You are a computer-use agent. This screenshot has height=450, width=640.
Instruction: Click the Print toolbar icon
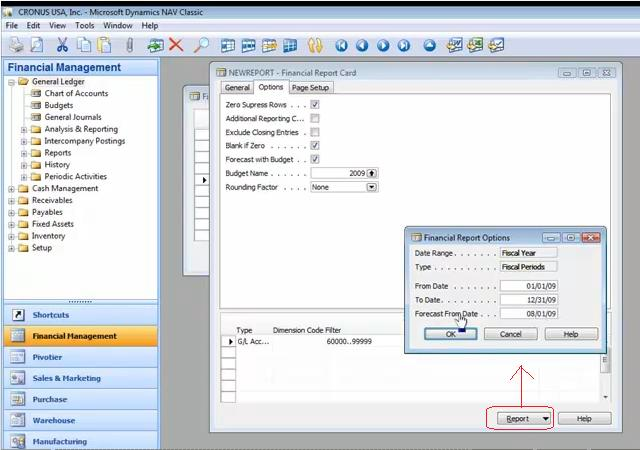tap(16, 45)
